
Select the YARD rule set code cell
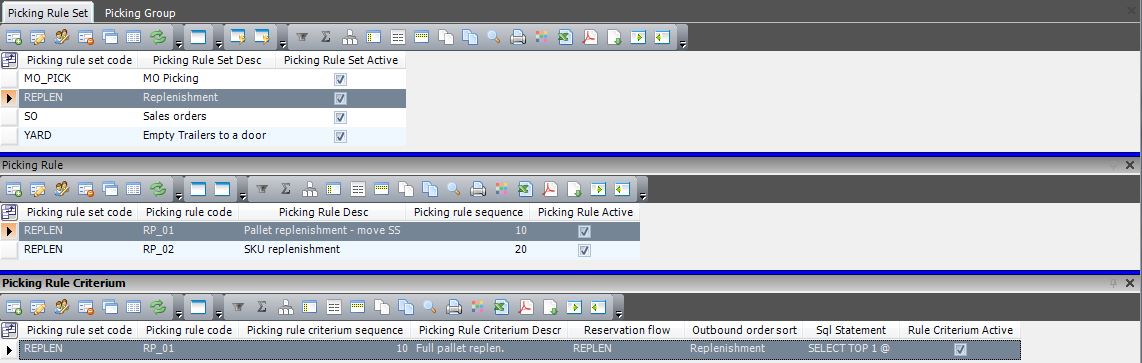78,136
